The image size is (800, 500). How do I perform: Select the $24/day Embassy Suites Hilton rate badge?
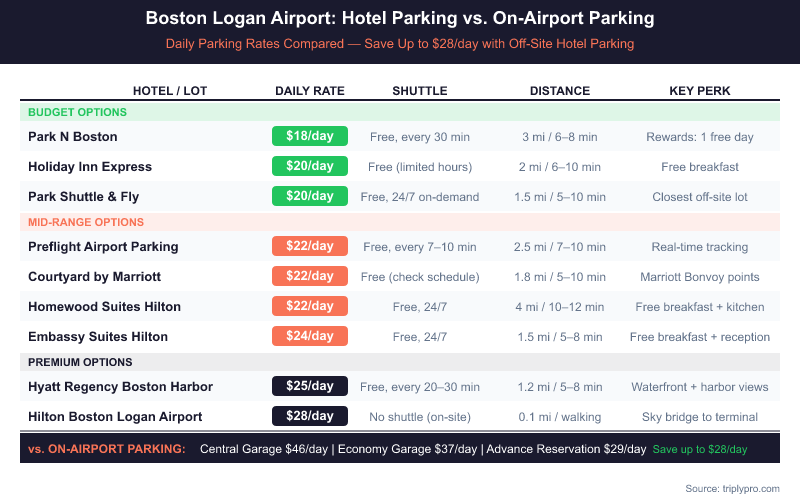coord(310,336)
